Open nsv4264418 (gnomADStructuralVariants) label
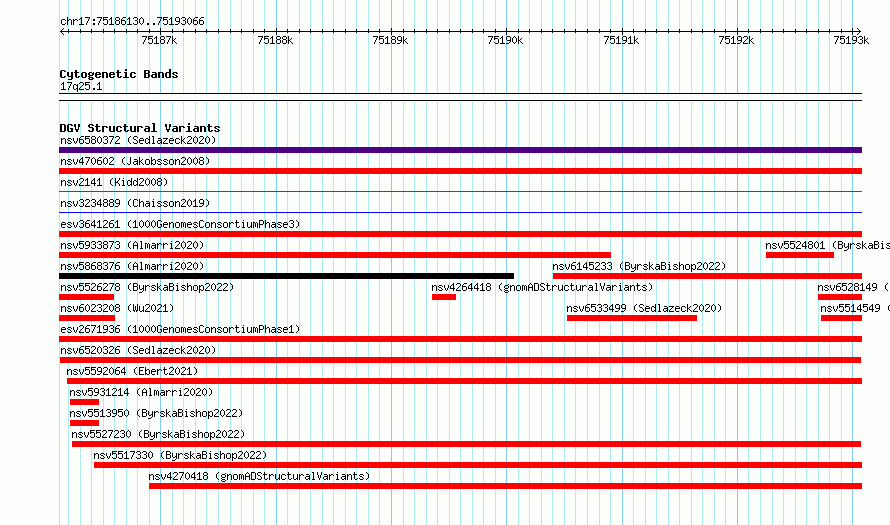890x525 pixels. pos(542,287)
